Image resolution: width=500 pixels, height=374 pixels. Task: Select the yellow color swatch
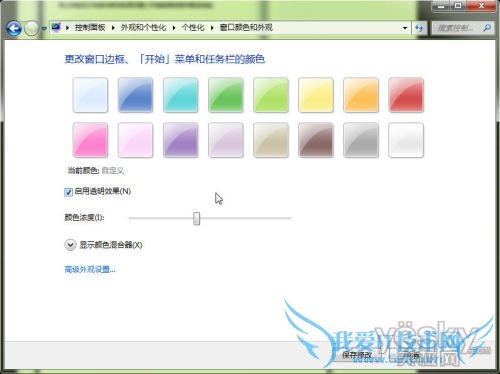tap(316, 95)
